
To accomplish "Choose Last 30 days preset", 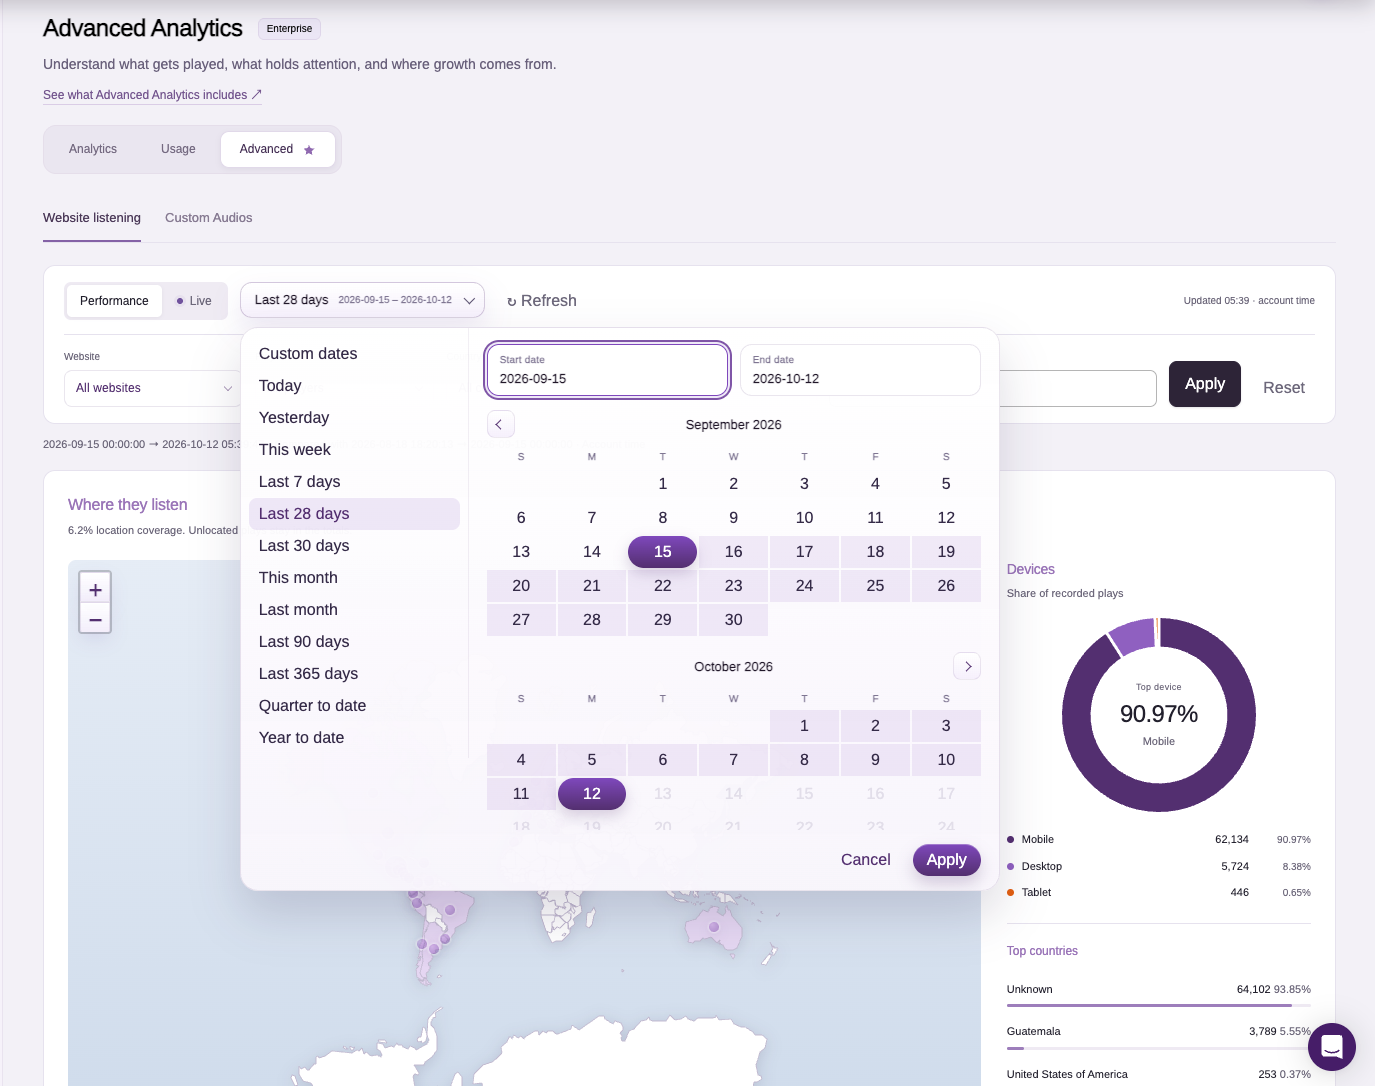I will coord(354,546).
